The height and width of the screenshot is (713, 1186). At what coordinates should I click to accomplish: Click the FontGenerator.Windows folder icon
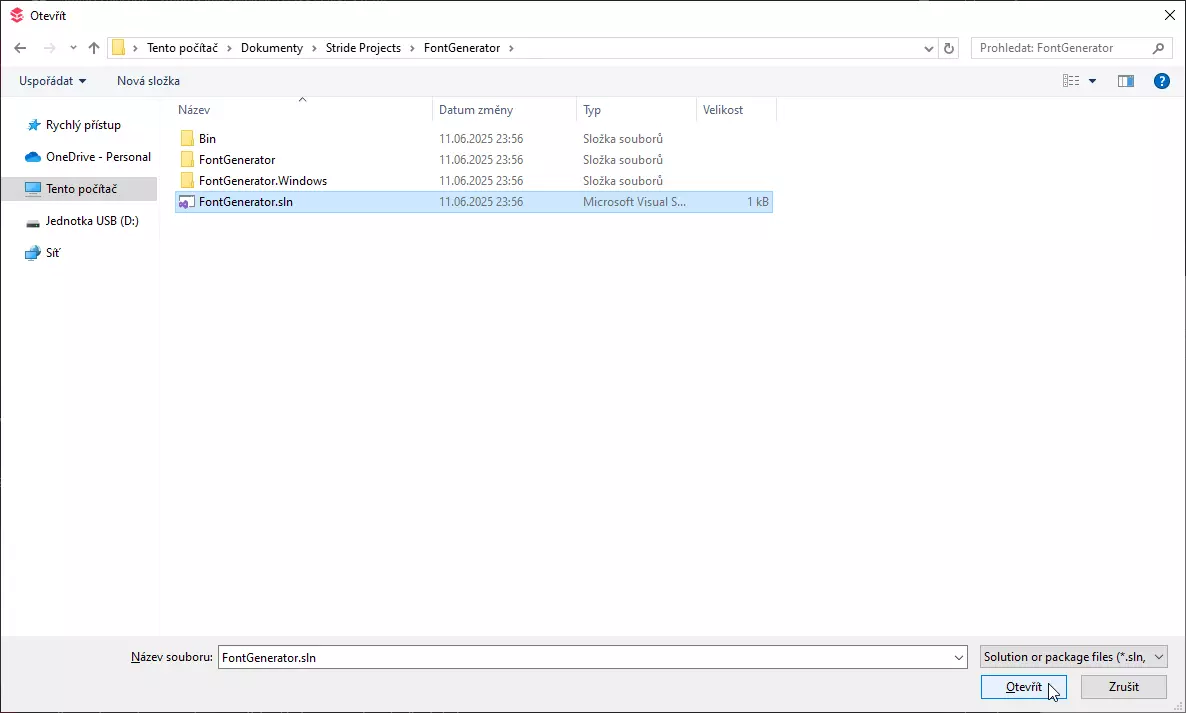click(x=187, y=181)
